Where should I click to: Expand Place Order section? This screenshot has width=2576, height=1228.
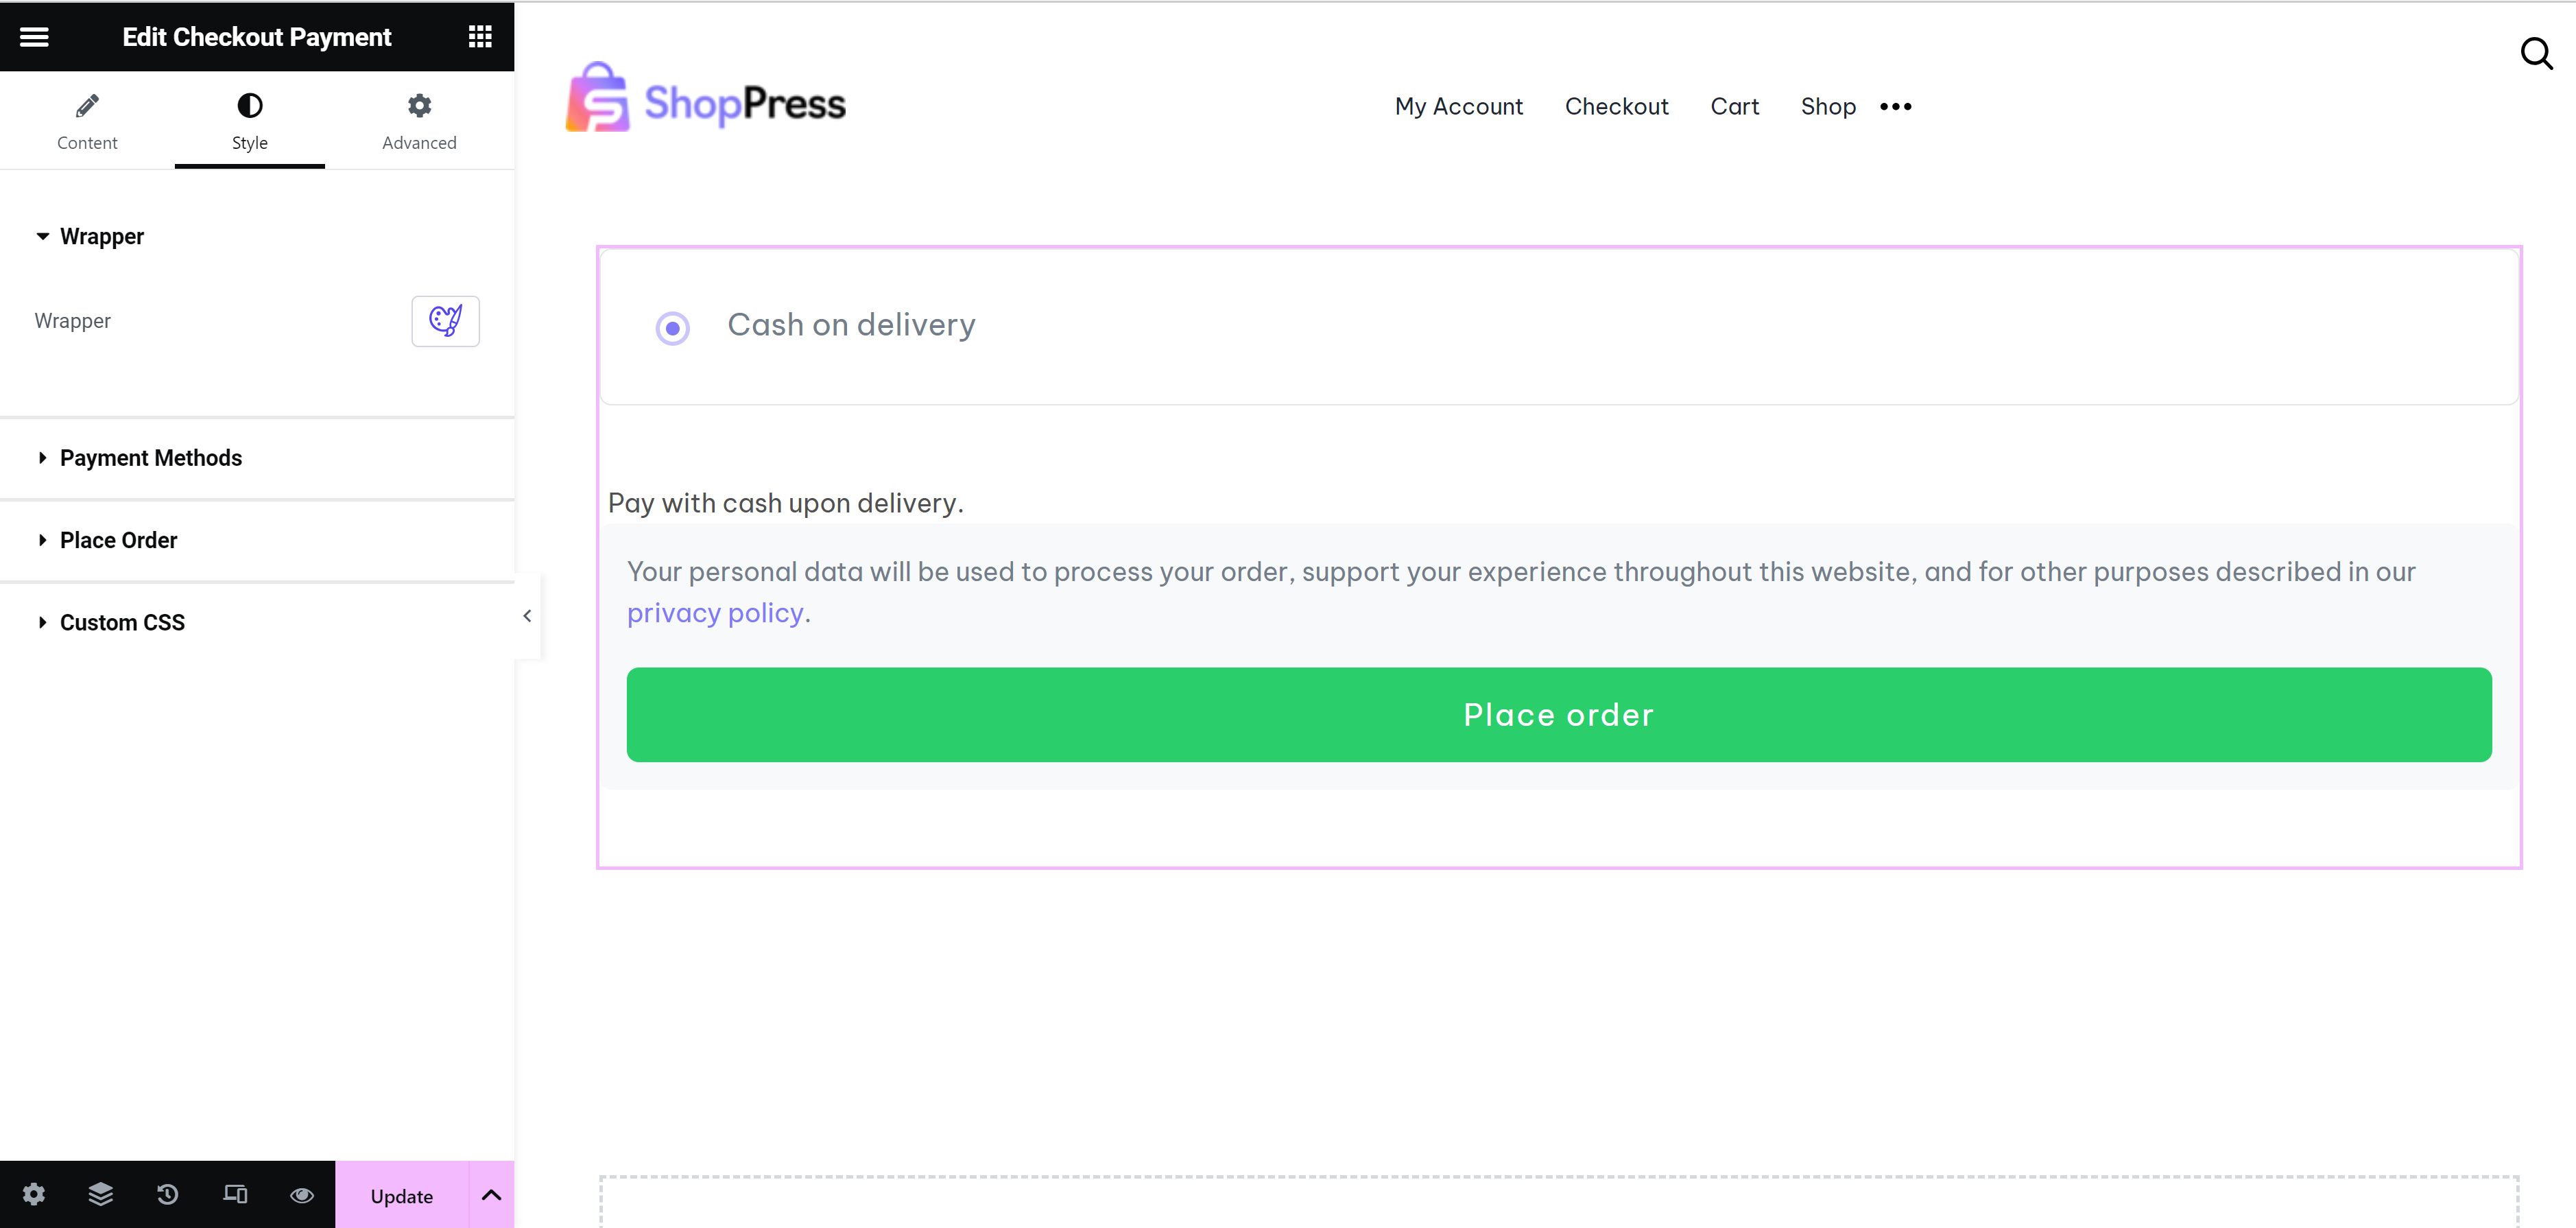pyautogui.click(x=118, y=540)
